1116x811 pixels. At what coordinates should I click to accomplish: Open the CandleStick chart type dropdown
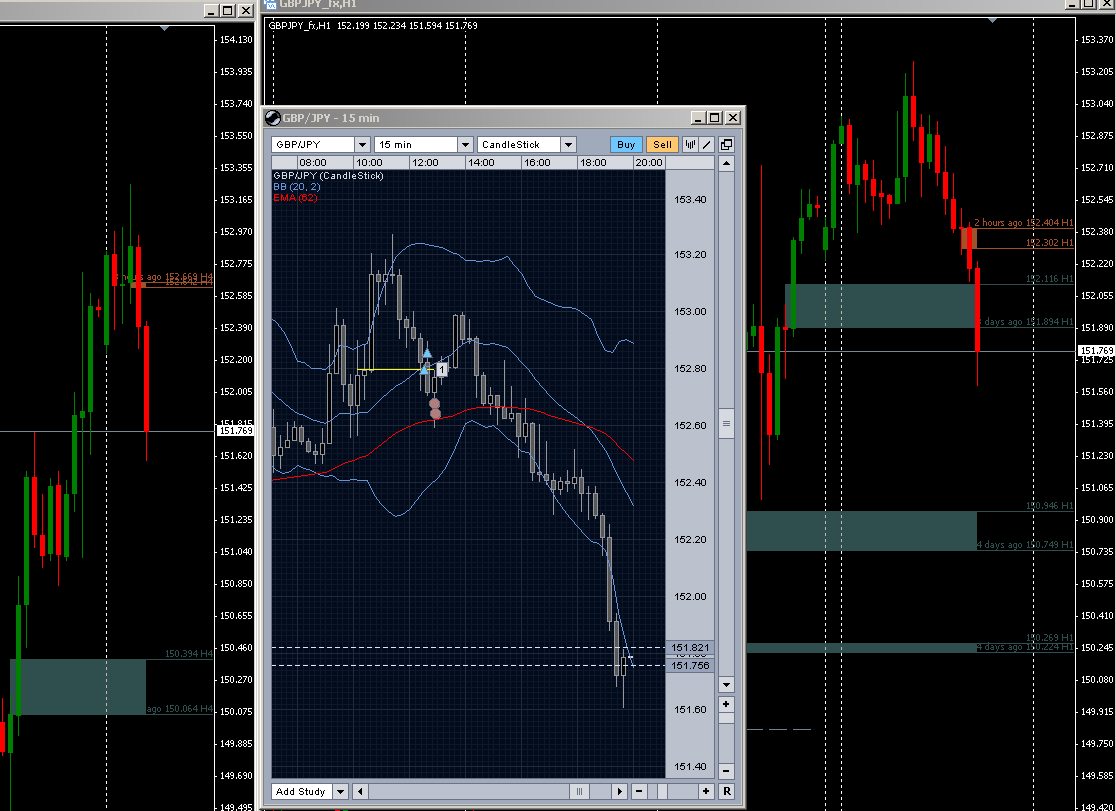(568, 145)
